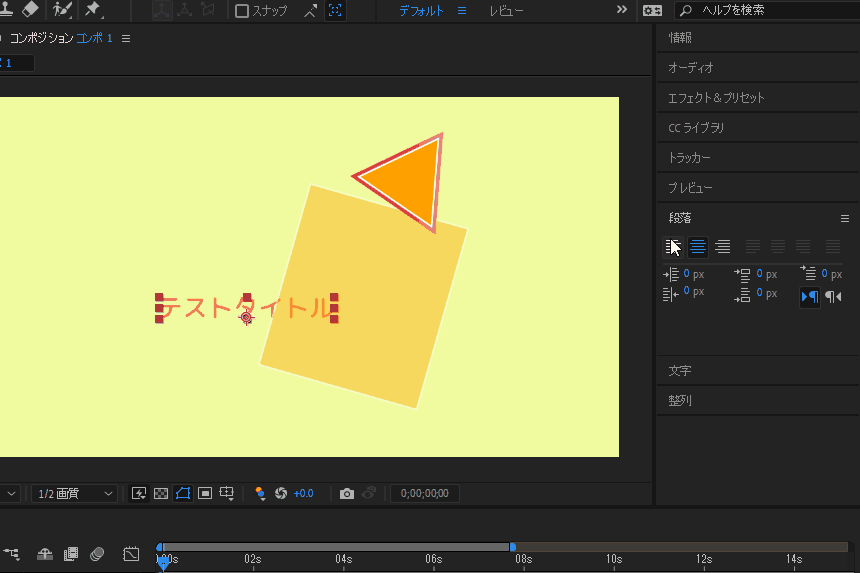This screenshot has width=860, height=573.
Task: Toggle the region of interest icon
Action: coord(205,493)
